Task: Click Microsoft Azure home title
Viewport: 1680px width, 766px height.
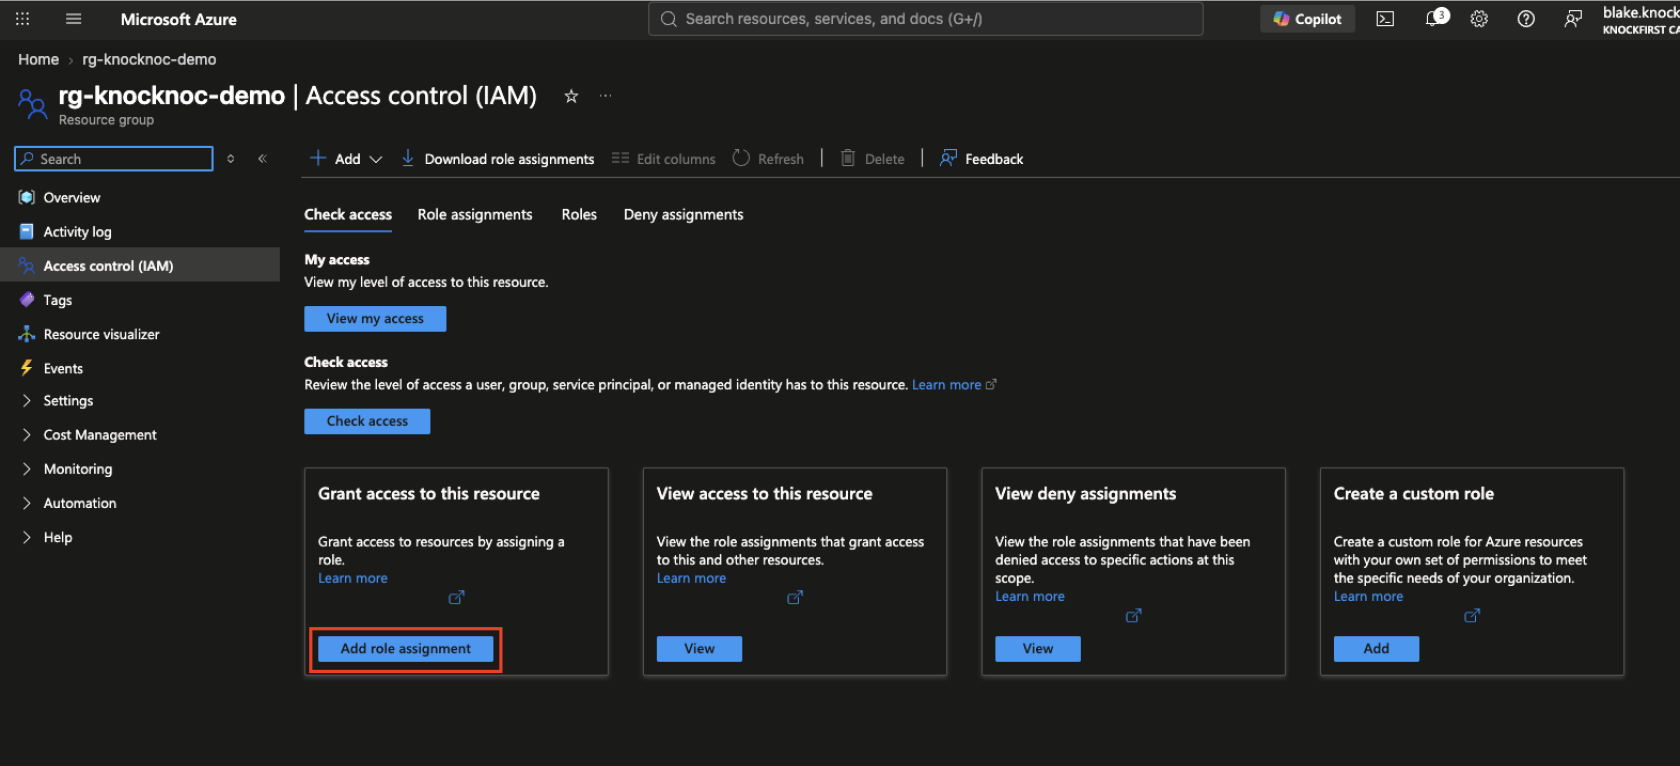Action: click(179, 19)
